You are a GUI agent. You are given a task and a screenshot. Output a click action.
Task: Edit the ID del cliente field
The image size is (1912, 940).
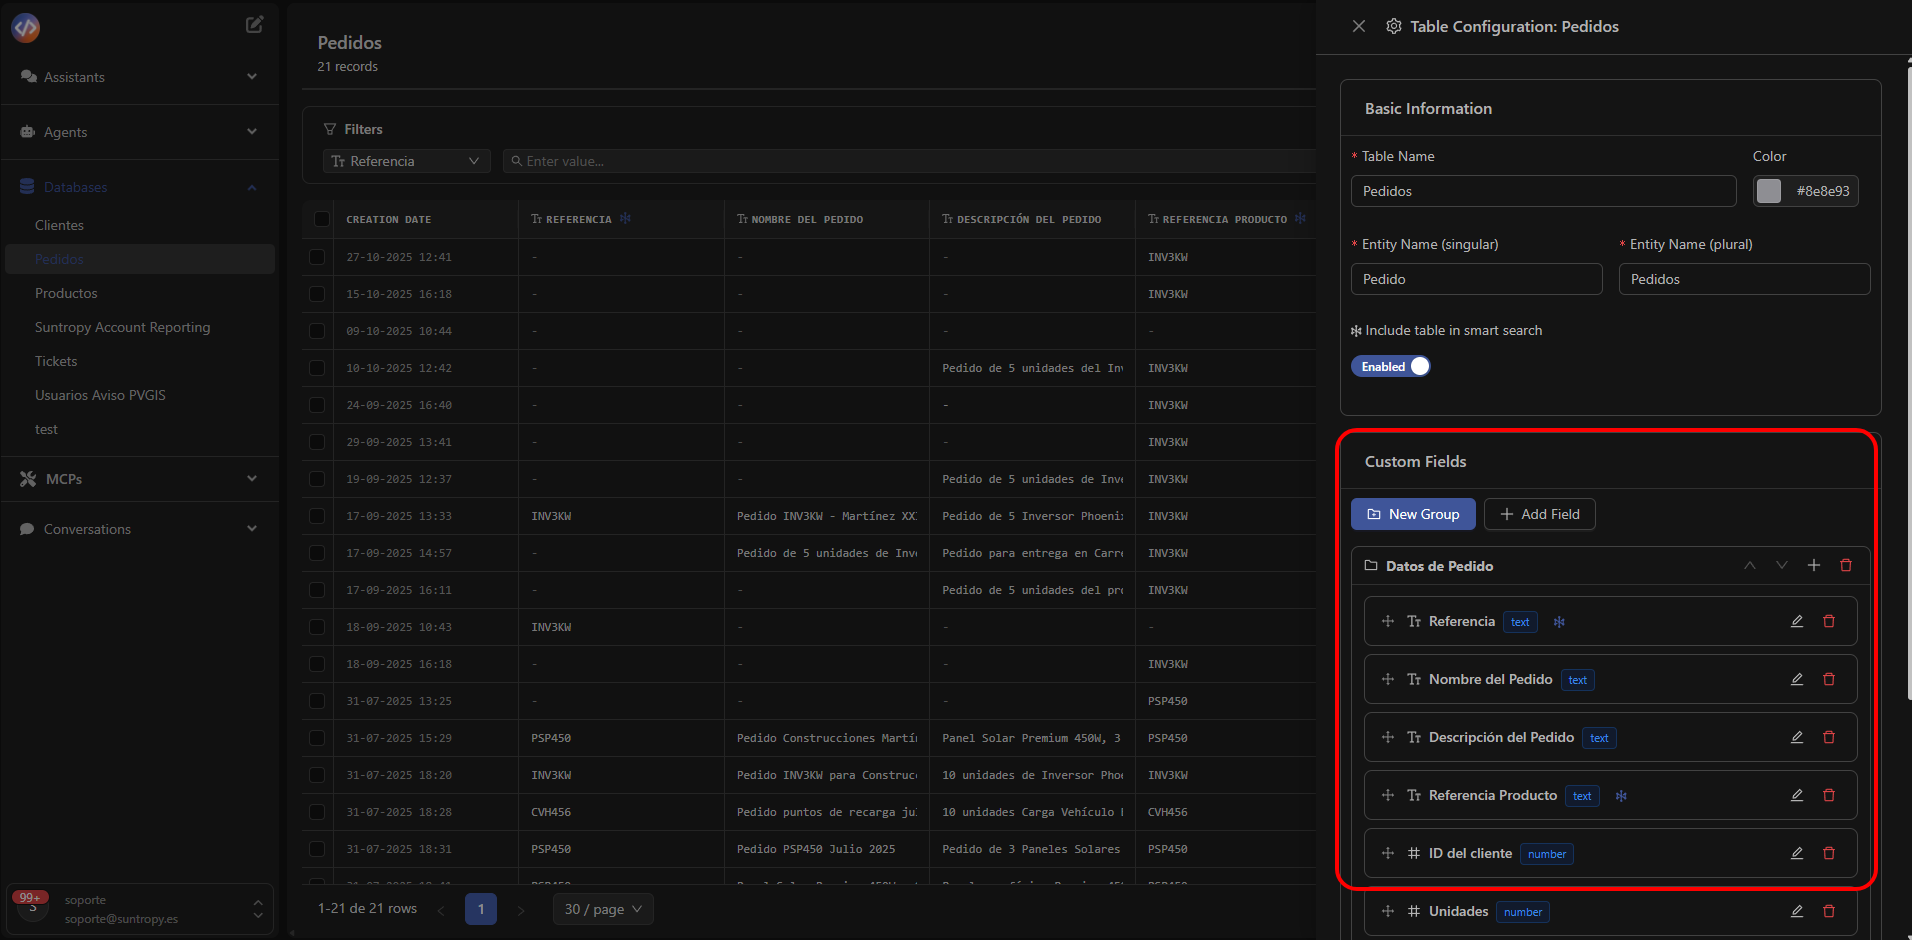point(1797,853)
